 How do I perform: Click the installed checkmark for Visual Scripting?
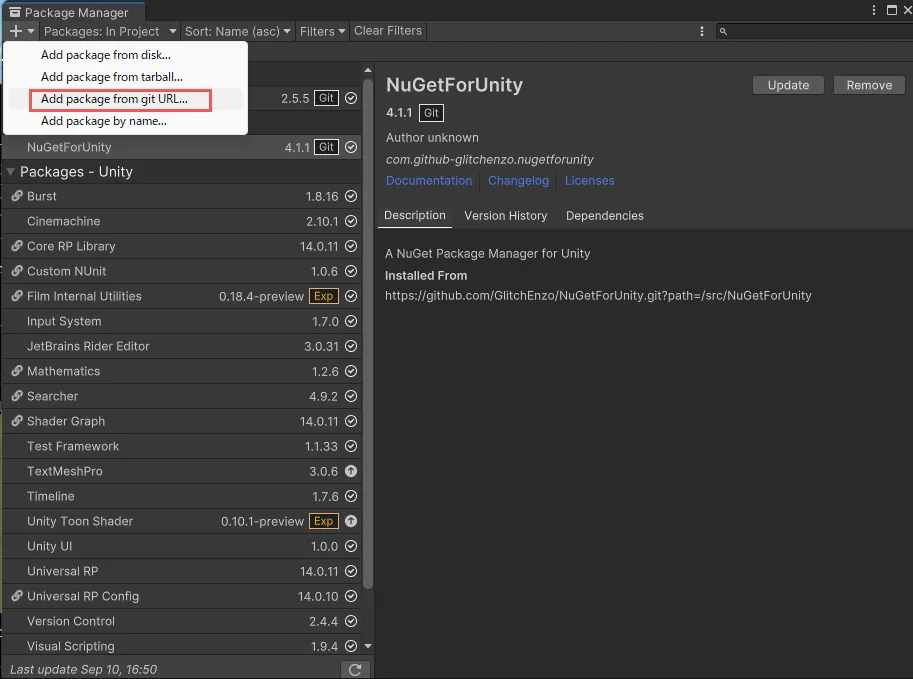click(x=351, y=646)
